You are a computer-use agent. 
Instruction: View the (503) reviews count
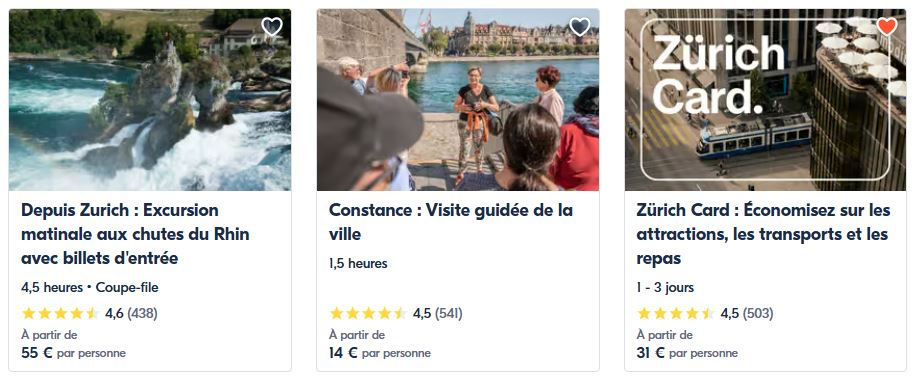coord(758,313)
